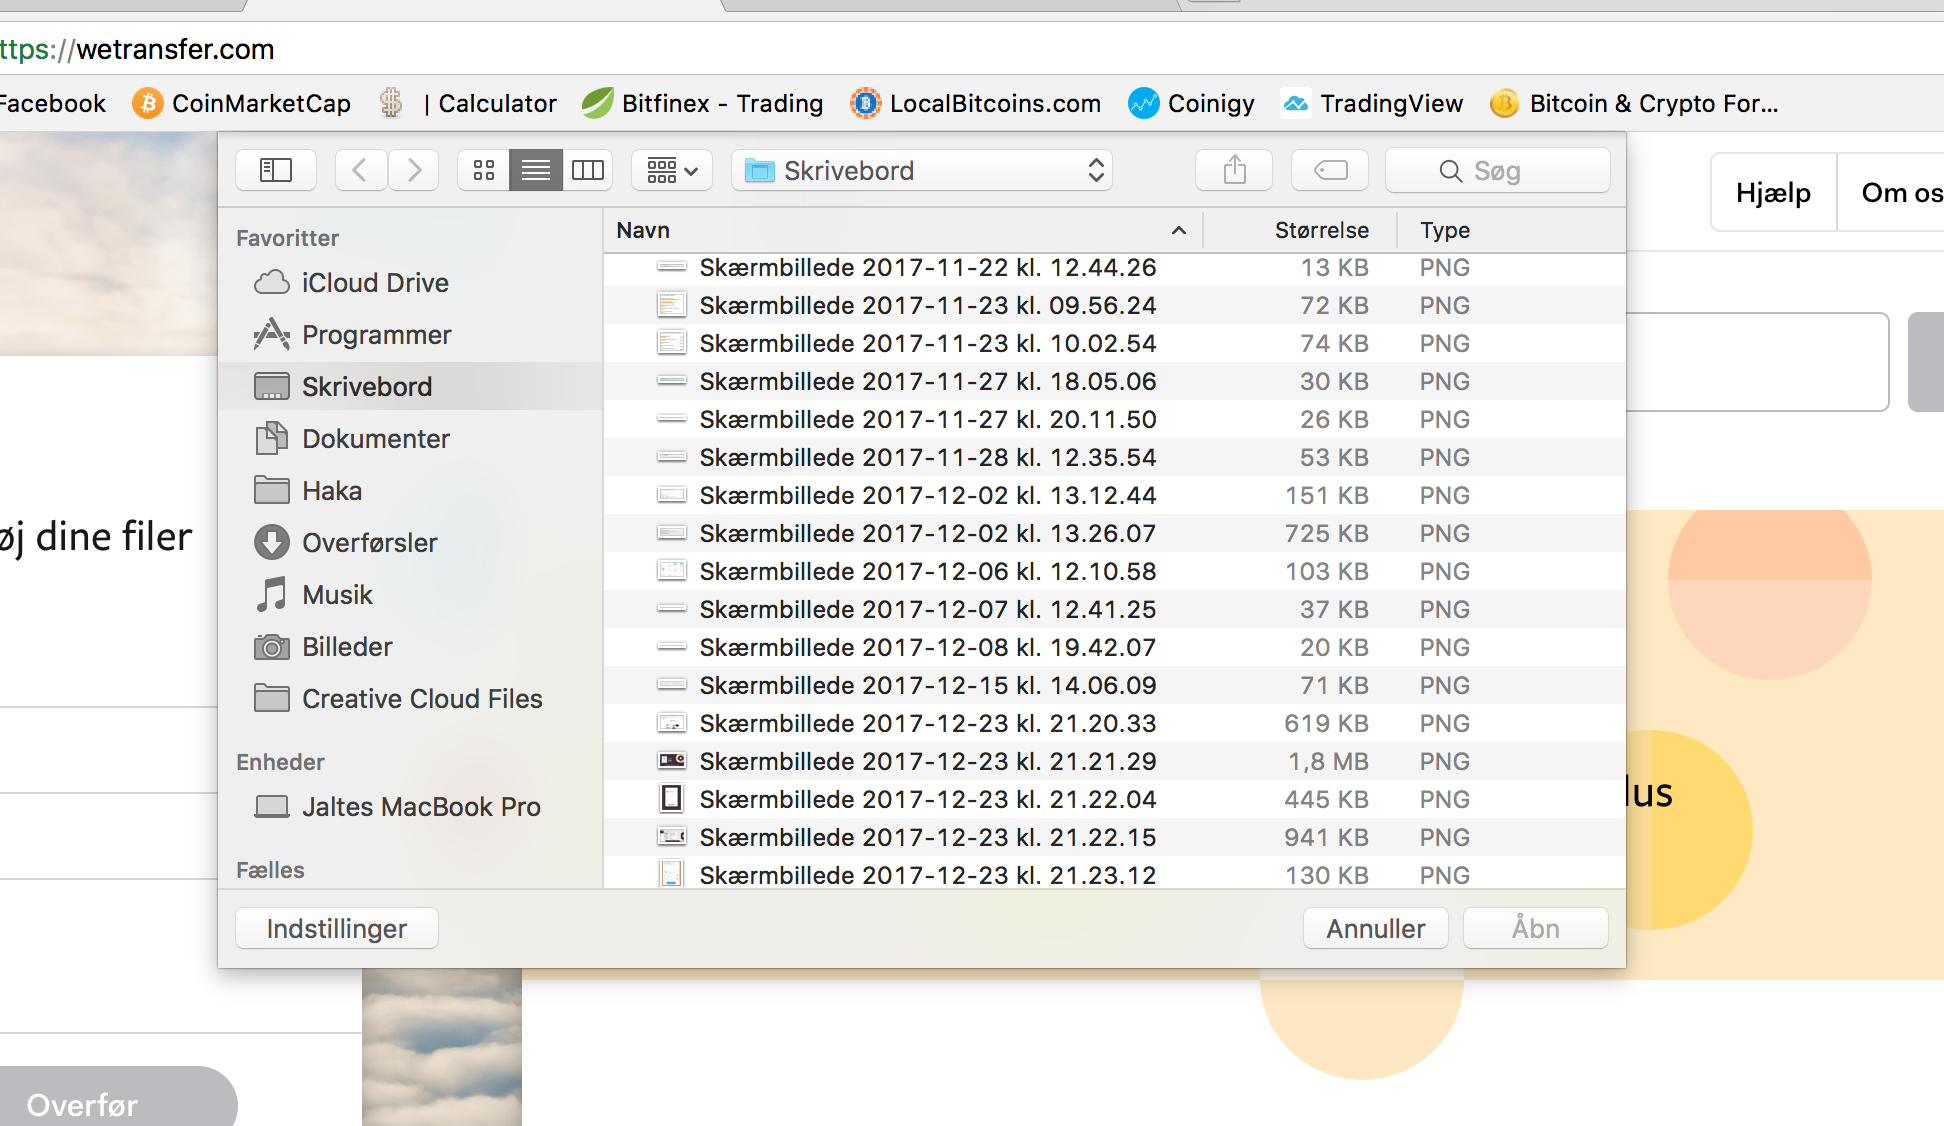
Task: Go forward with the right arrow button
Action: pos(414,171)
